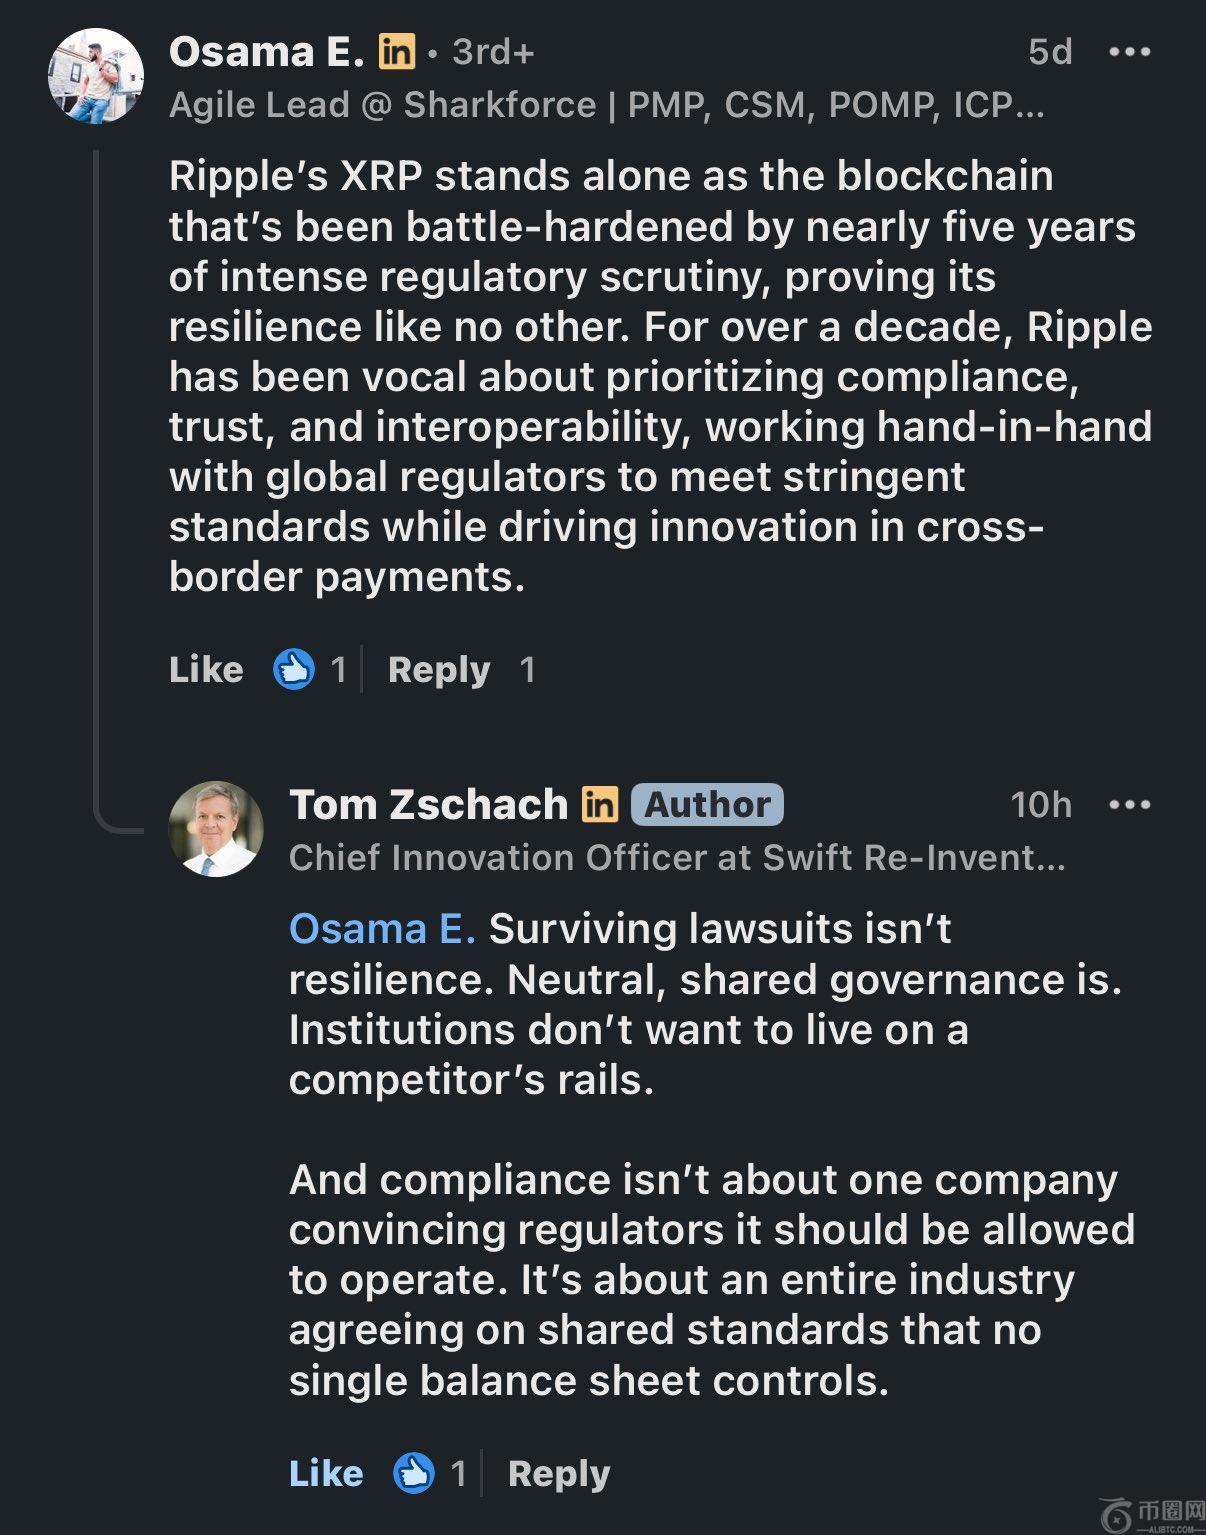Open Osama E.'s profile picture
The width and height of the screenshot is (1206, 1535).
(x=96, y=77)
